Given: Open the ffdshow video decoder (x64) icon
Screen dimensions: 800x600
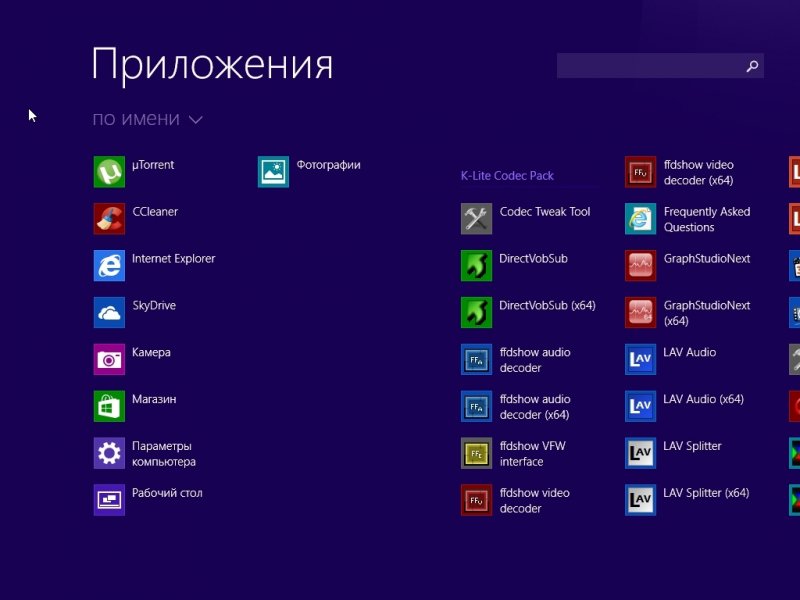Looking at the screenshot, I should click(641, 172).
